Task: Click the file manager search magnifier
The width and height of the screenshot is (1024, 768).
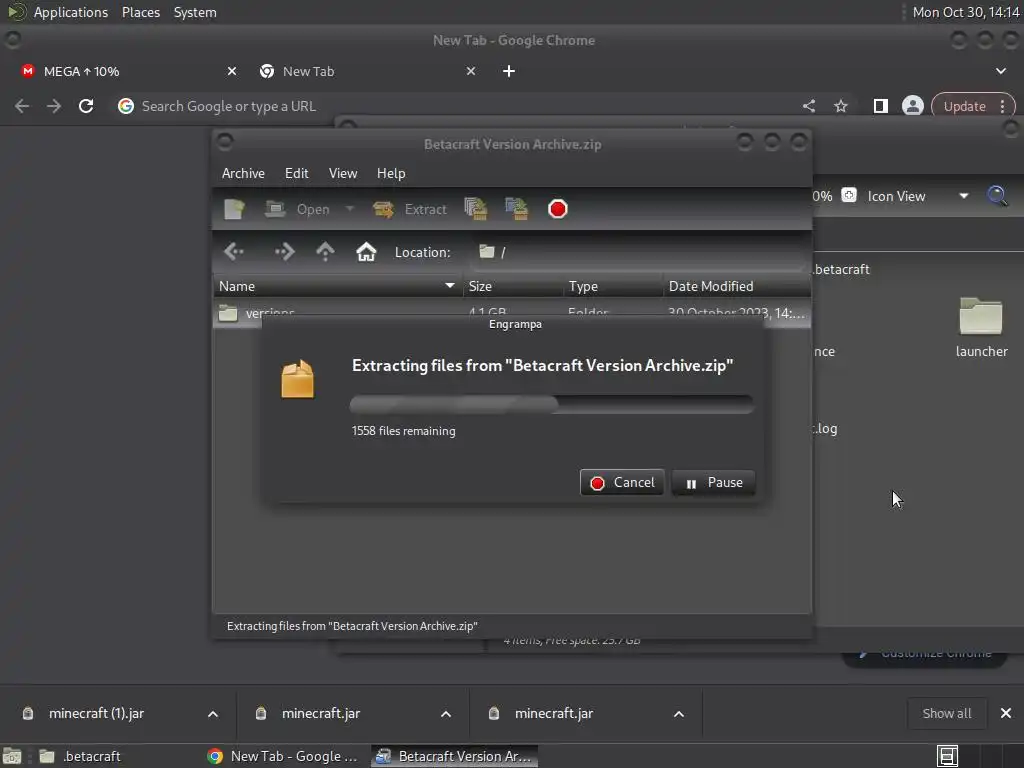Action: [x=997, y=195]
